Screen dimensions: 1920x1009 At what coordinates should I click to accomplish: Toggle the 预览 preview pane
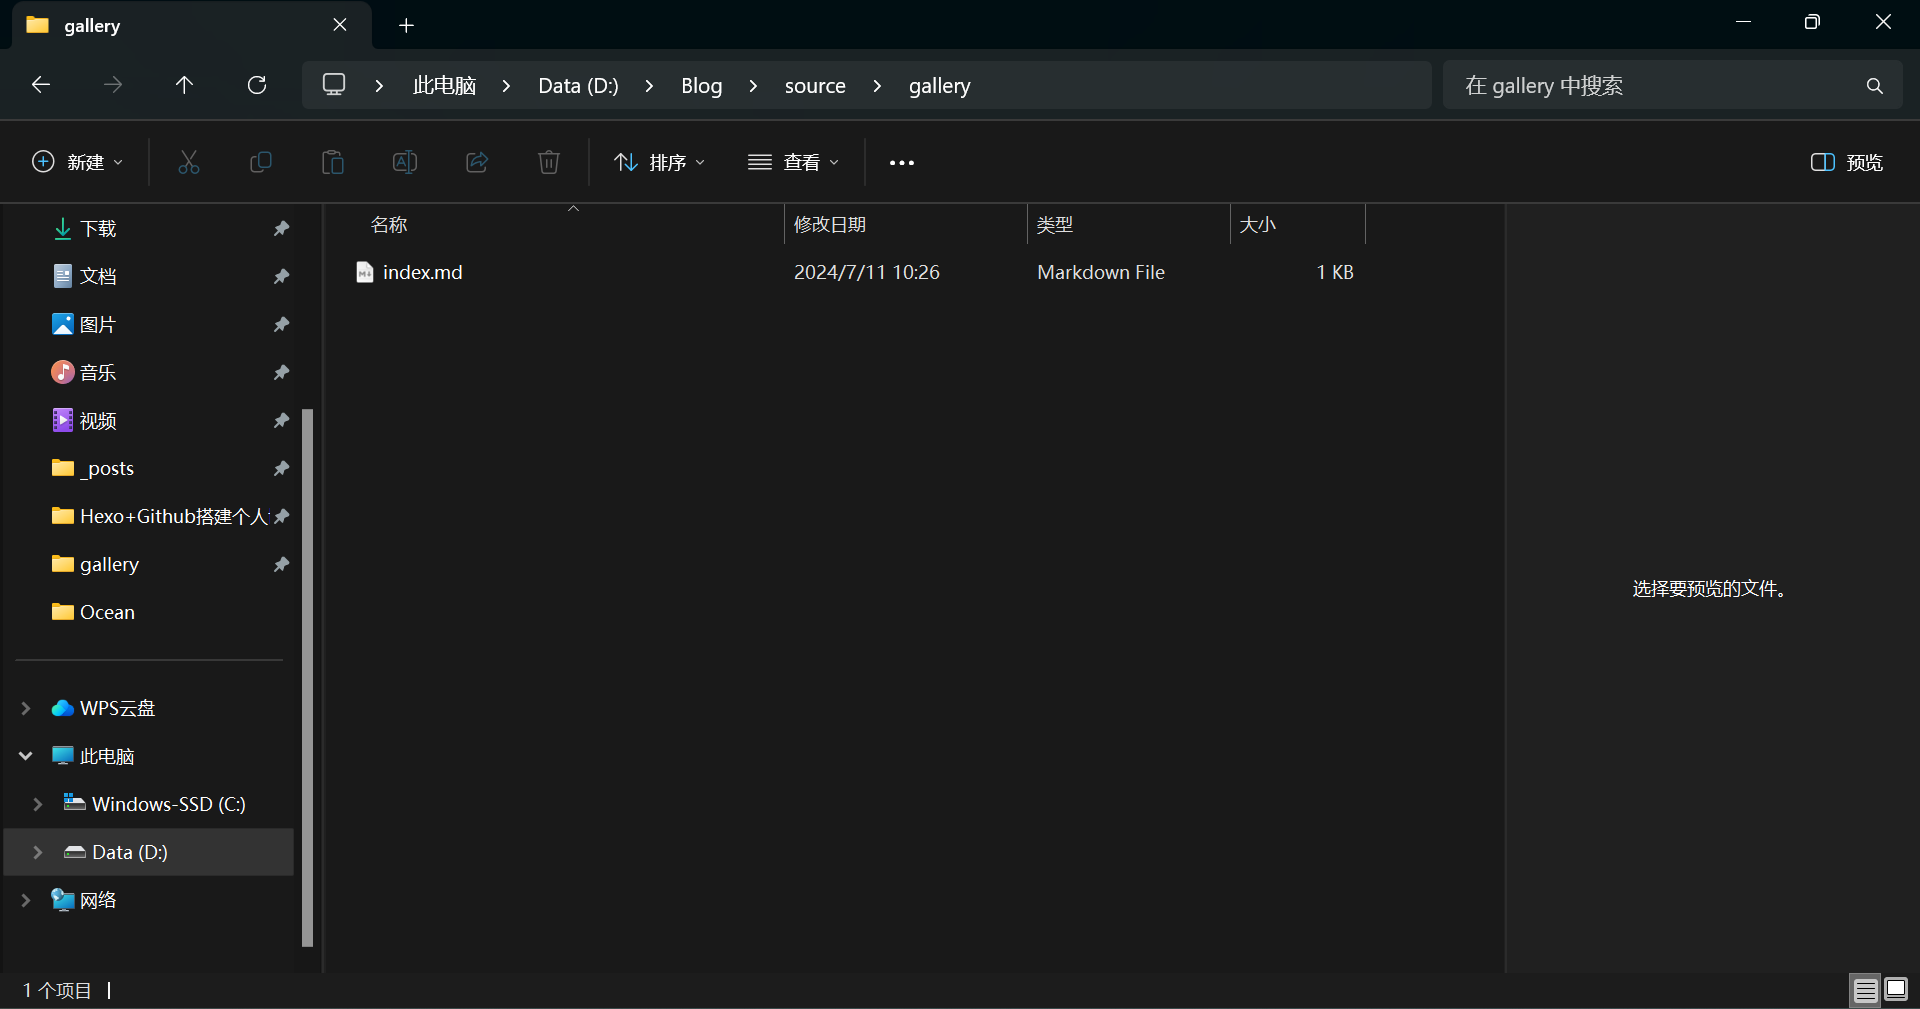click(x=1846, y=162)
